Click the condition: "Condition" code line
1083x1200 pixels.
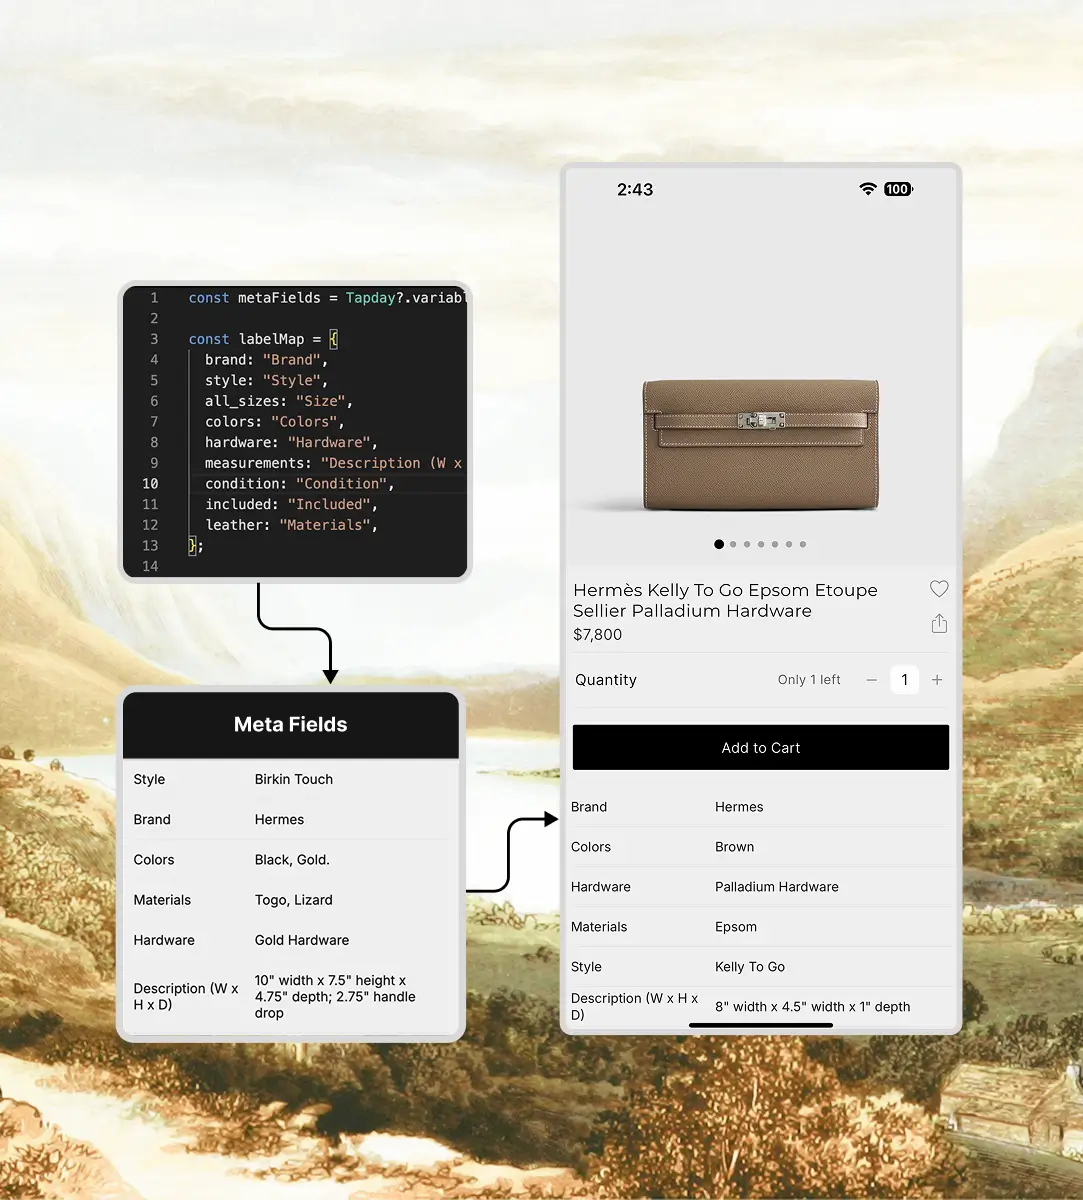pos(300,484)
